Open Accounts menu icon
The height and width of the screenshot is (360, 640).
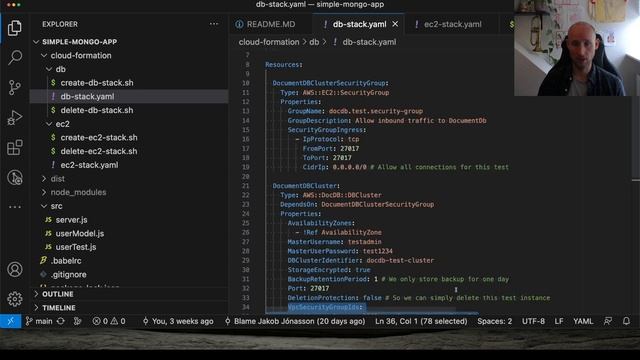point(15,269)
